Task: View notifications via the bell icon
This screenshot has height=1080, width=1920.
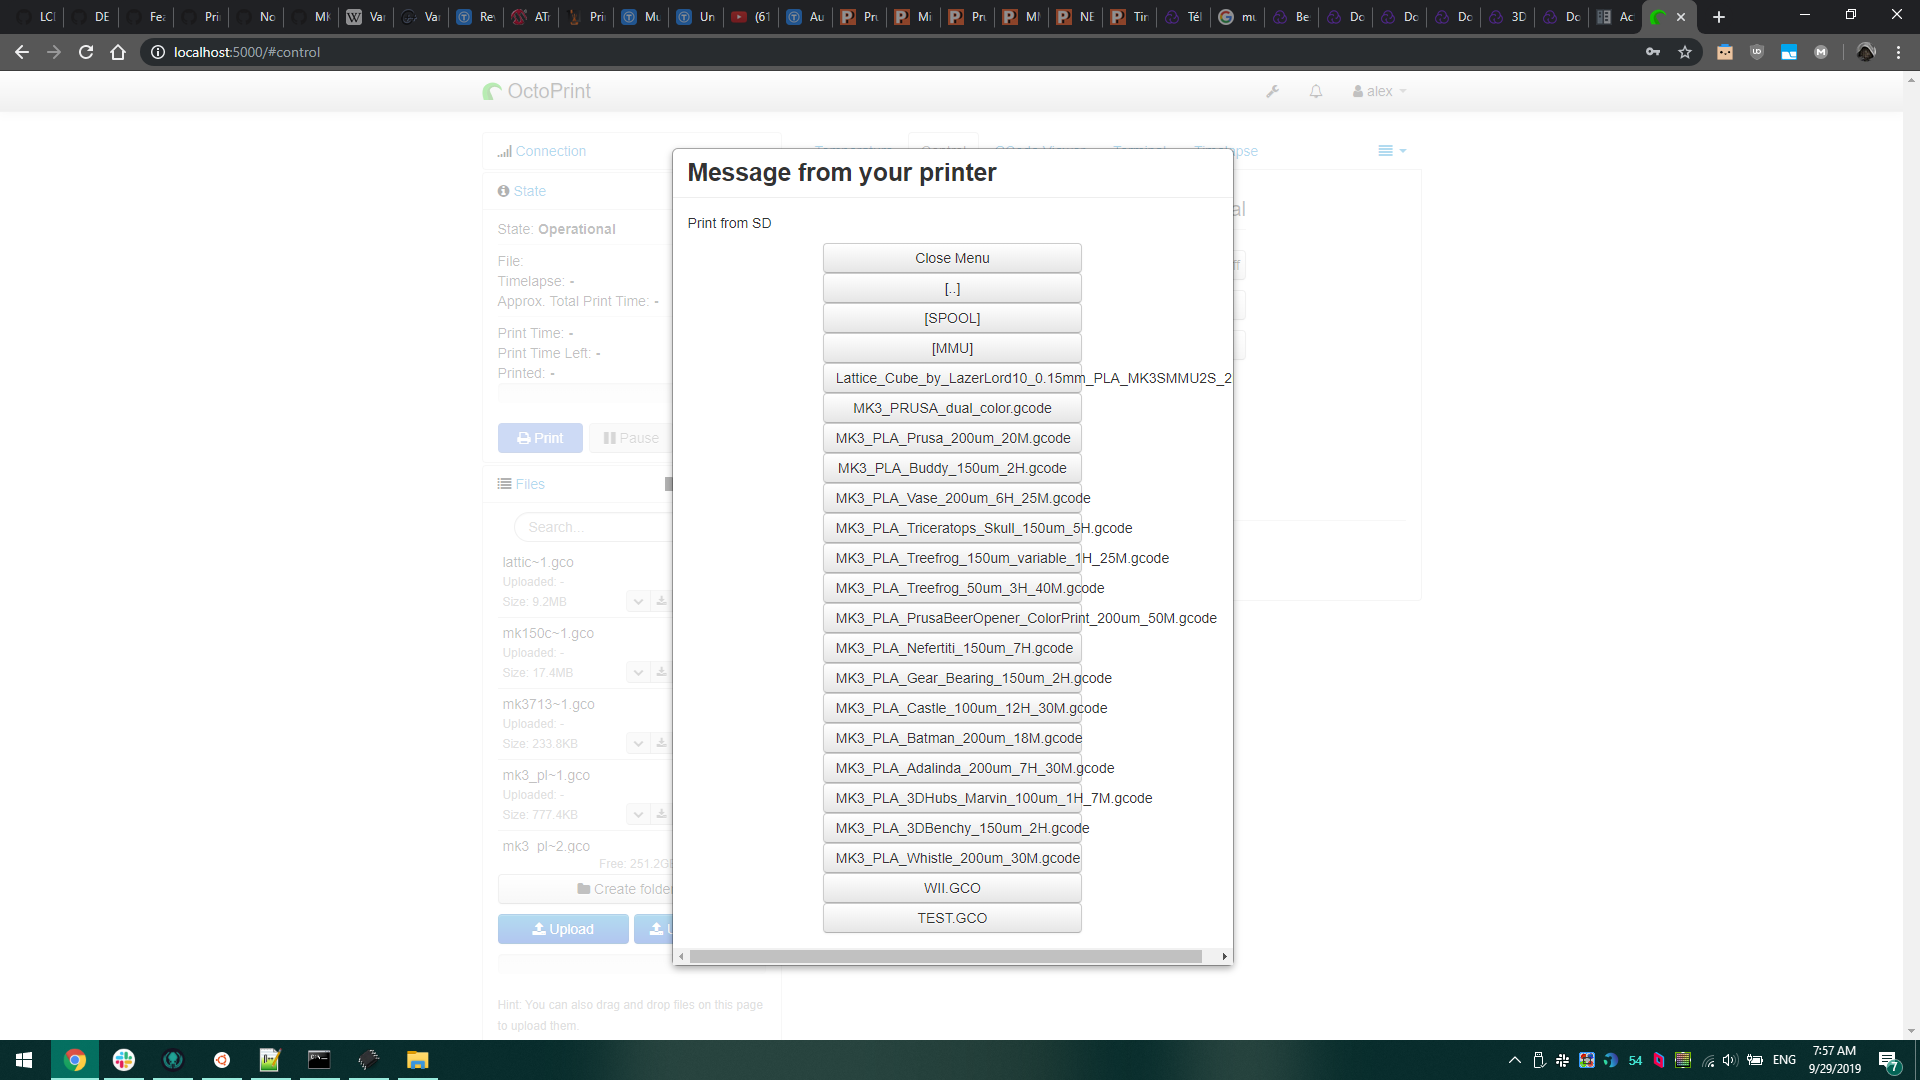Action: [1315, 91]
